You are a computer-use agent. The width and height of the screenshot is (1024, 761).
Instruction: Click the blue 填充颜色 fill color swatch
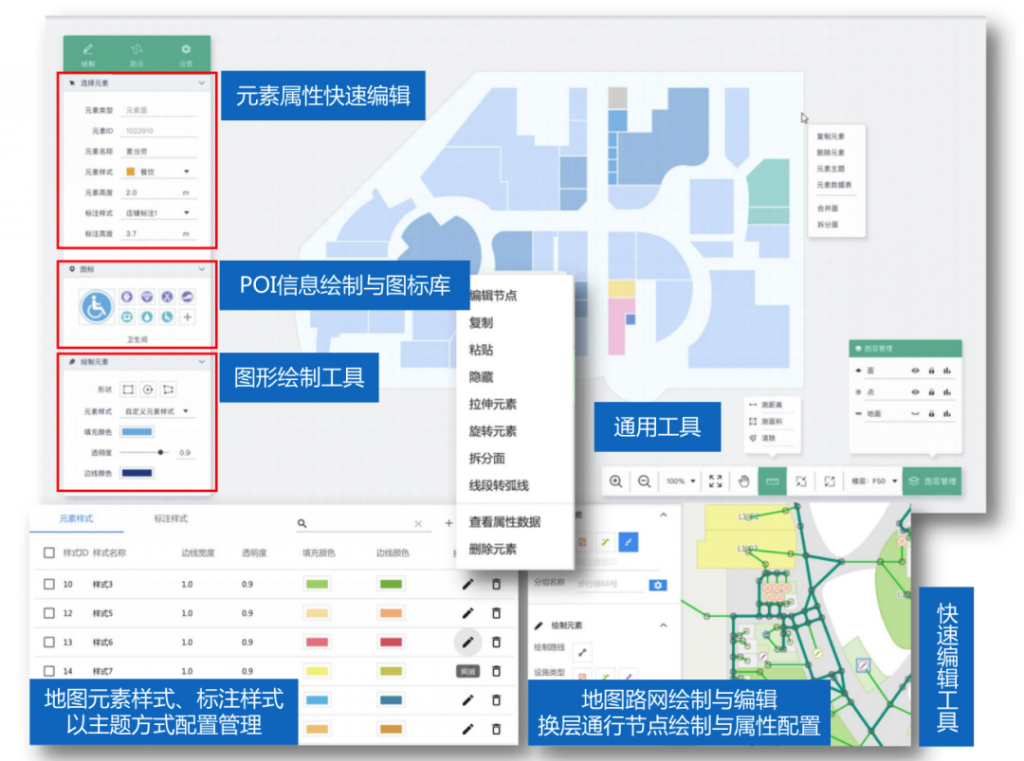click(137, 432)
